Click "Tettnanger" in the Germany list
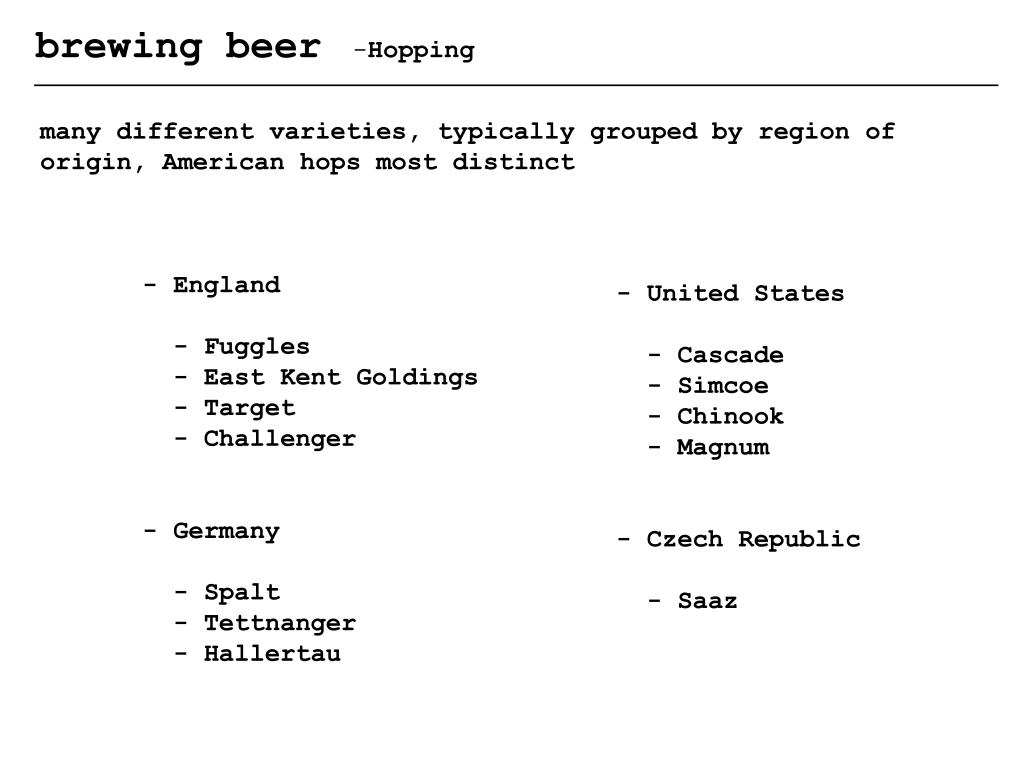 [x=279, y=623]
